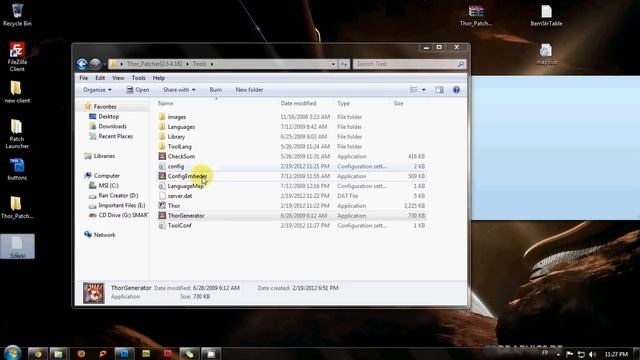This screenshot has height=360, width=640.
Task: Open view options dropdown arrow
Action: 424,90
